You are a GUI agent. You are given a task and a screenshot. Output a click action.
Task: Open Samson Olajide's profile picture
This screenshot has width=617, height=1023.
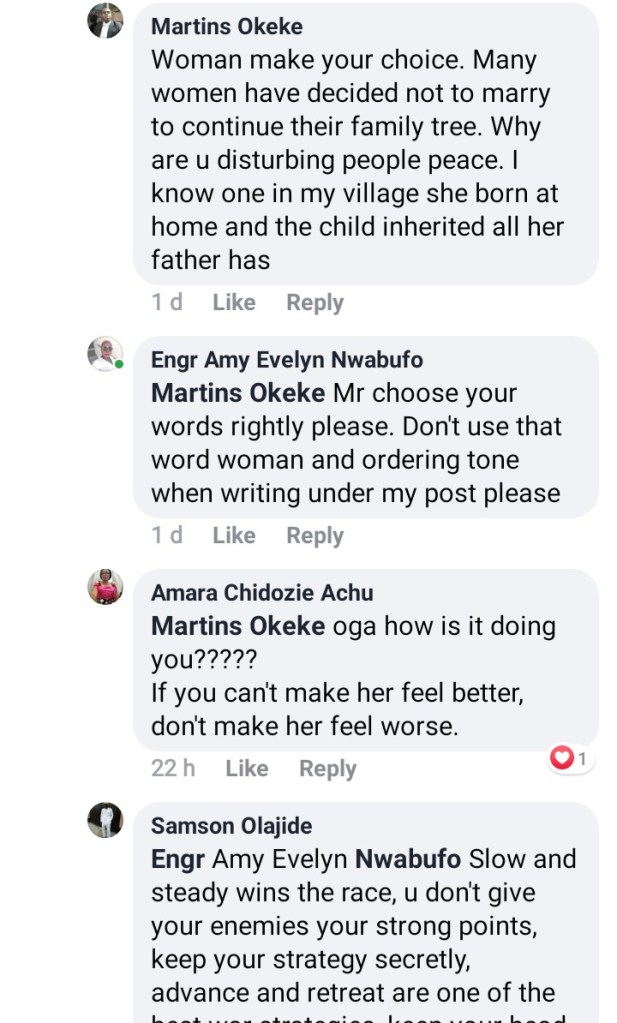point(105,820)
